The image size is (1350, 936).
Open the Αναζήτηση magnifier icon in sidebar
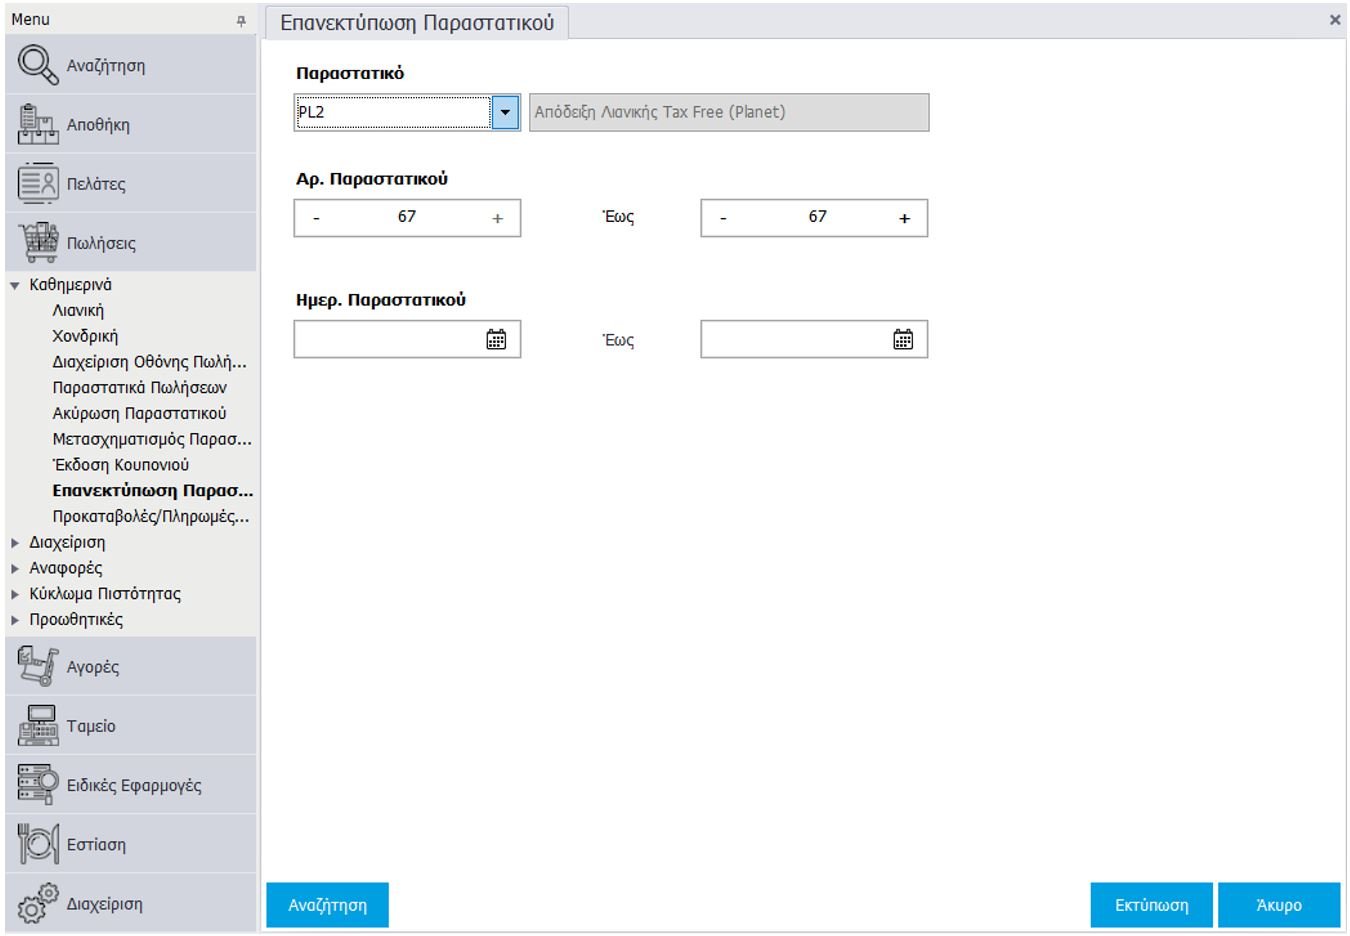(x=38, y=65)
